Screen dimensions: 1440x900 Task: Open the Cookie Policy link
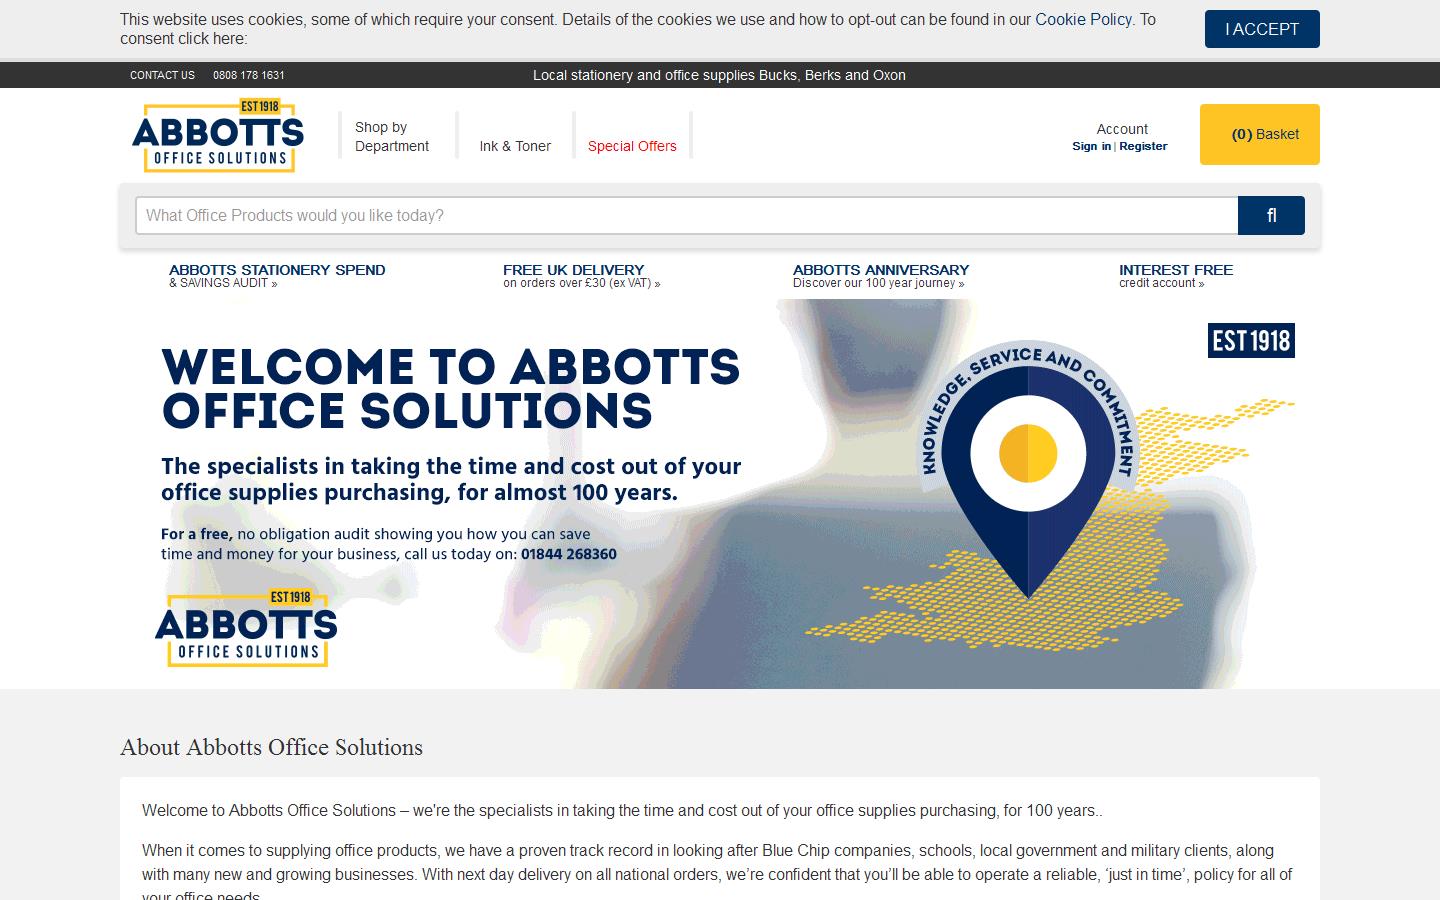[x=1083, y=19]
